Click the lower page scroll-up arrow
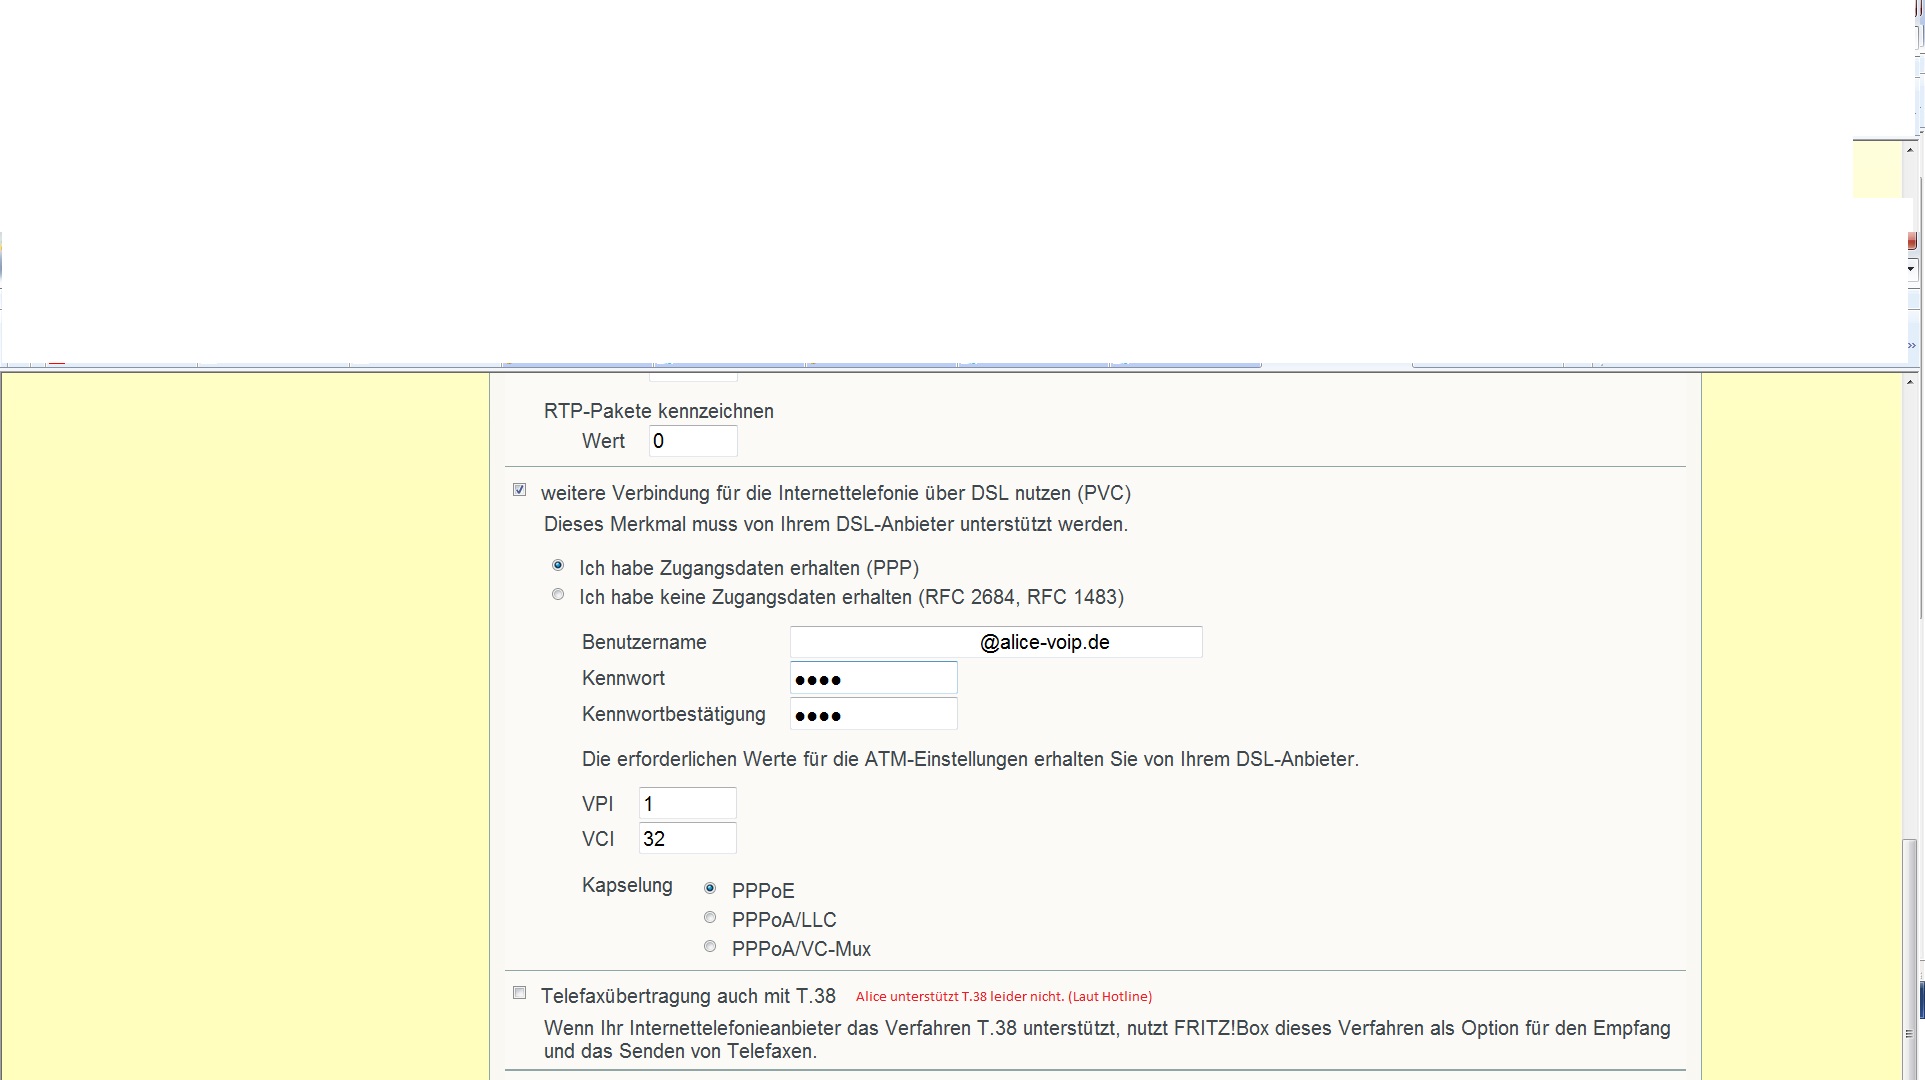This screenshot has width=1925, height=1080. (1911, 383)
